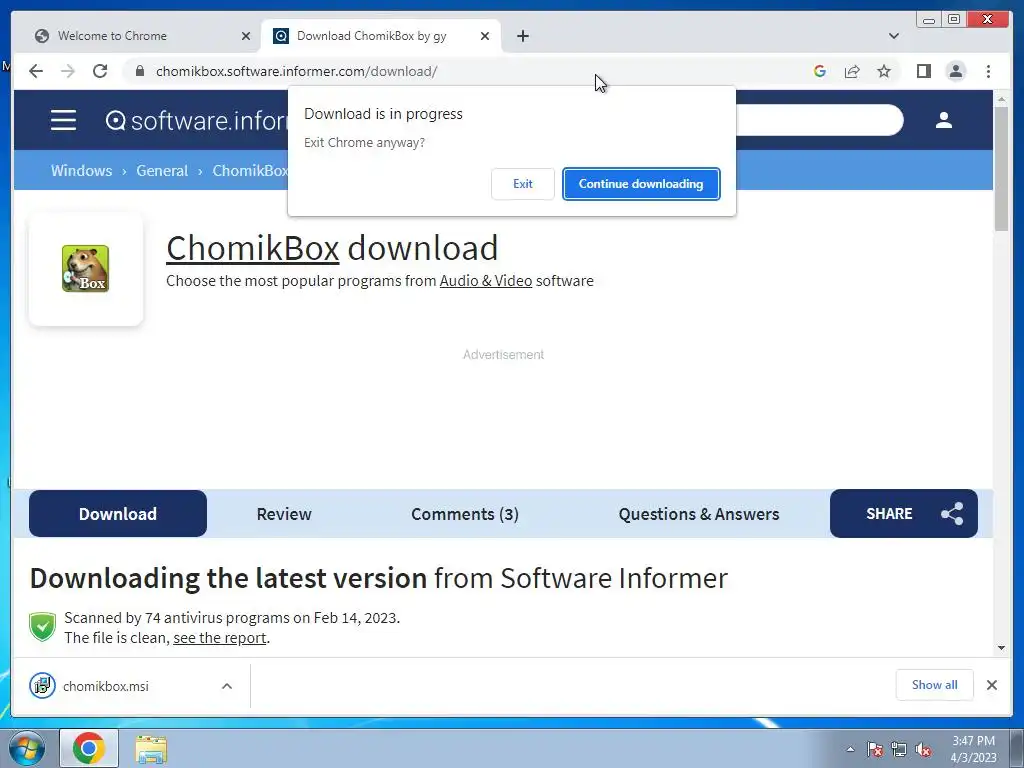This screenshot has width=1024, height=768.
Task: Click the padlock site info icon
Action: click(x=140, y=71)
